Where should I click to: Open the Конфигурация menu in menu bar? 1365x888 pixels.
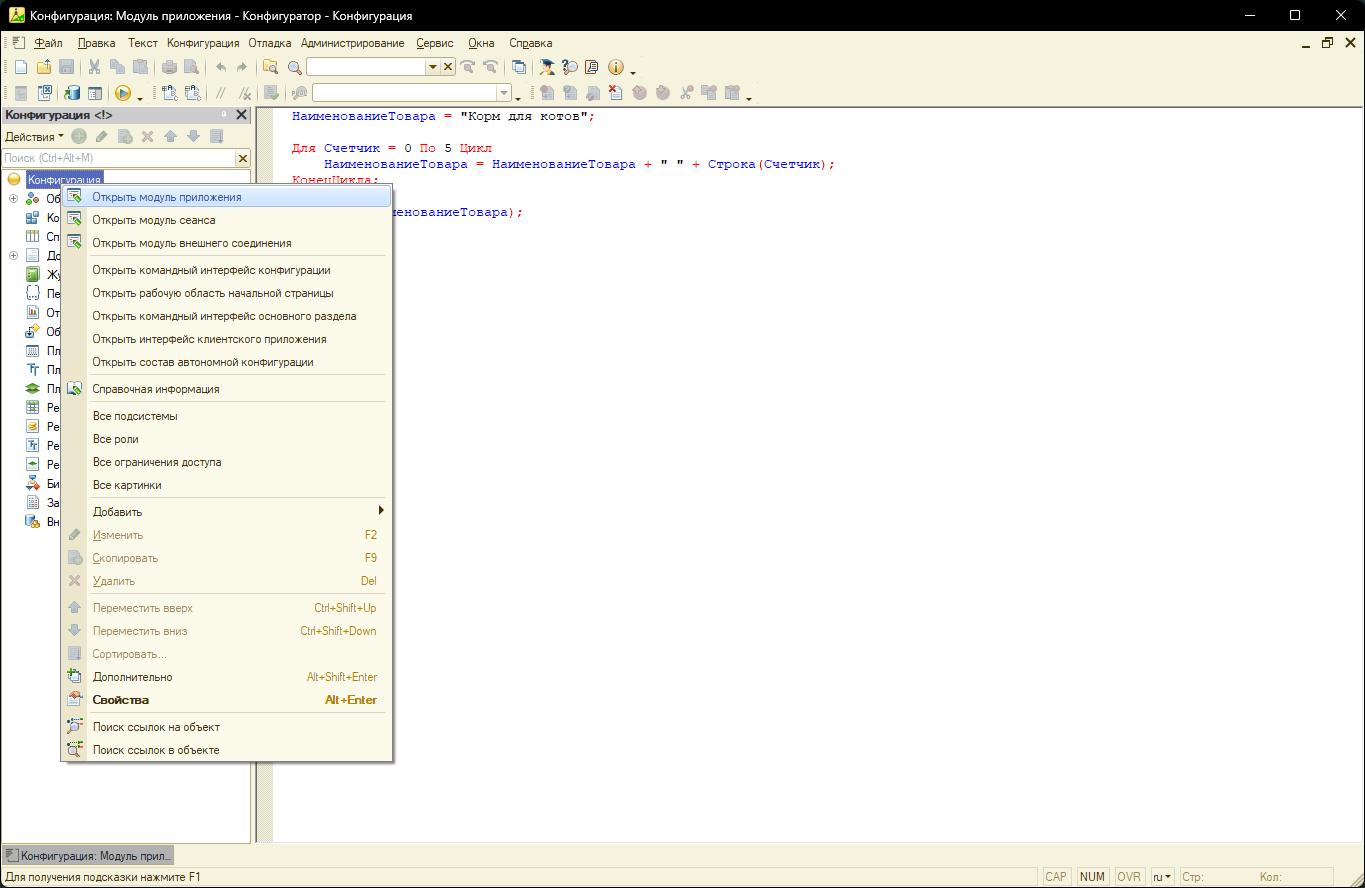pos(203,43)
